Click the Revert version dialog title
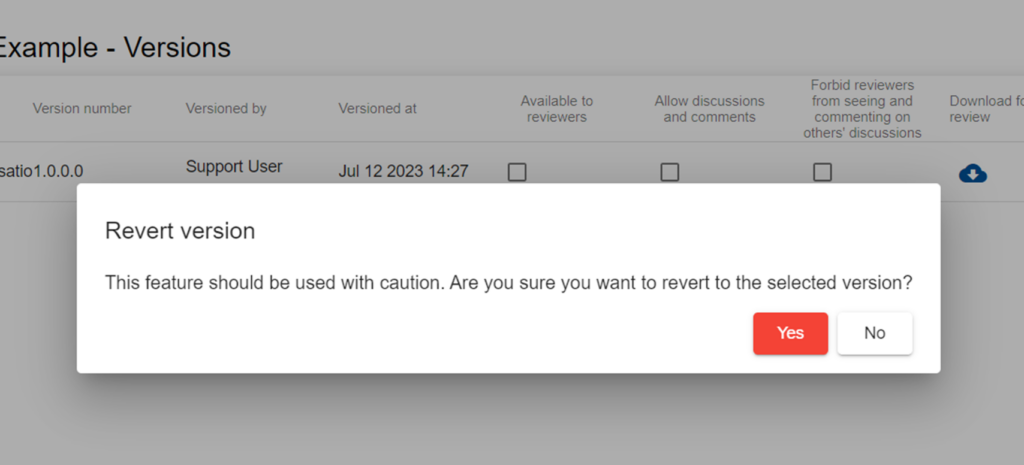 pos(180,231)
